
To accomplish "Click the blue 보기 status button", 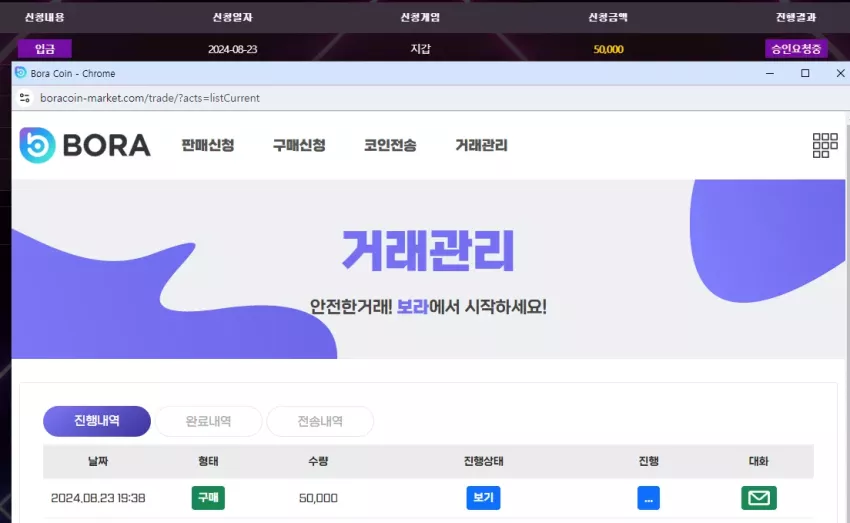I will point(483,498).
